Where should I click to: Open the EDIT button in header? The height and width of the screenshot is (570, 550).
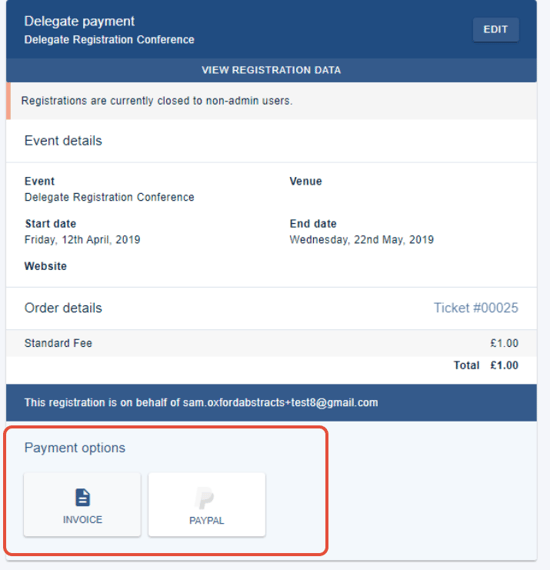click(495, 29)
